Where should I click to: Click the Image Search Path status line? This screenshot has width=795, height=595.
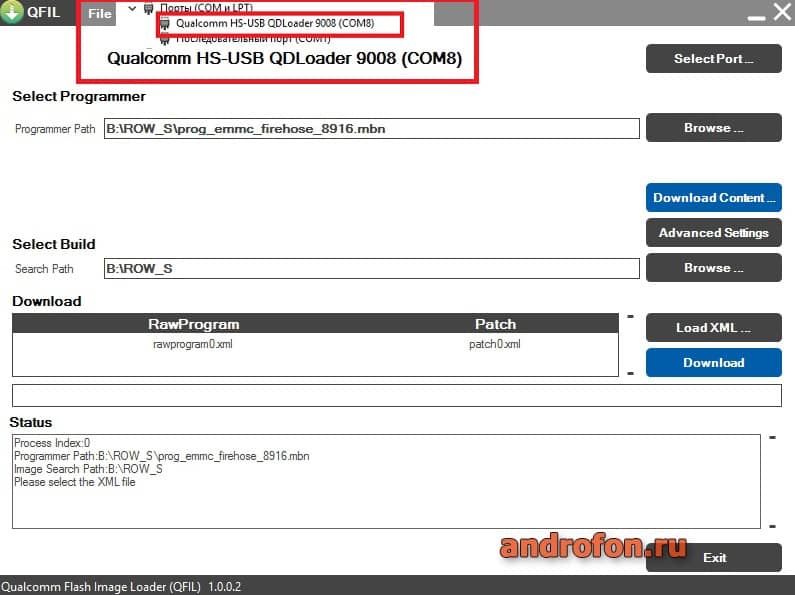[x=88, y=469]
